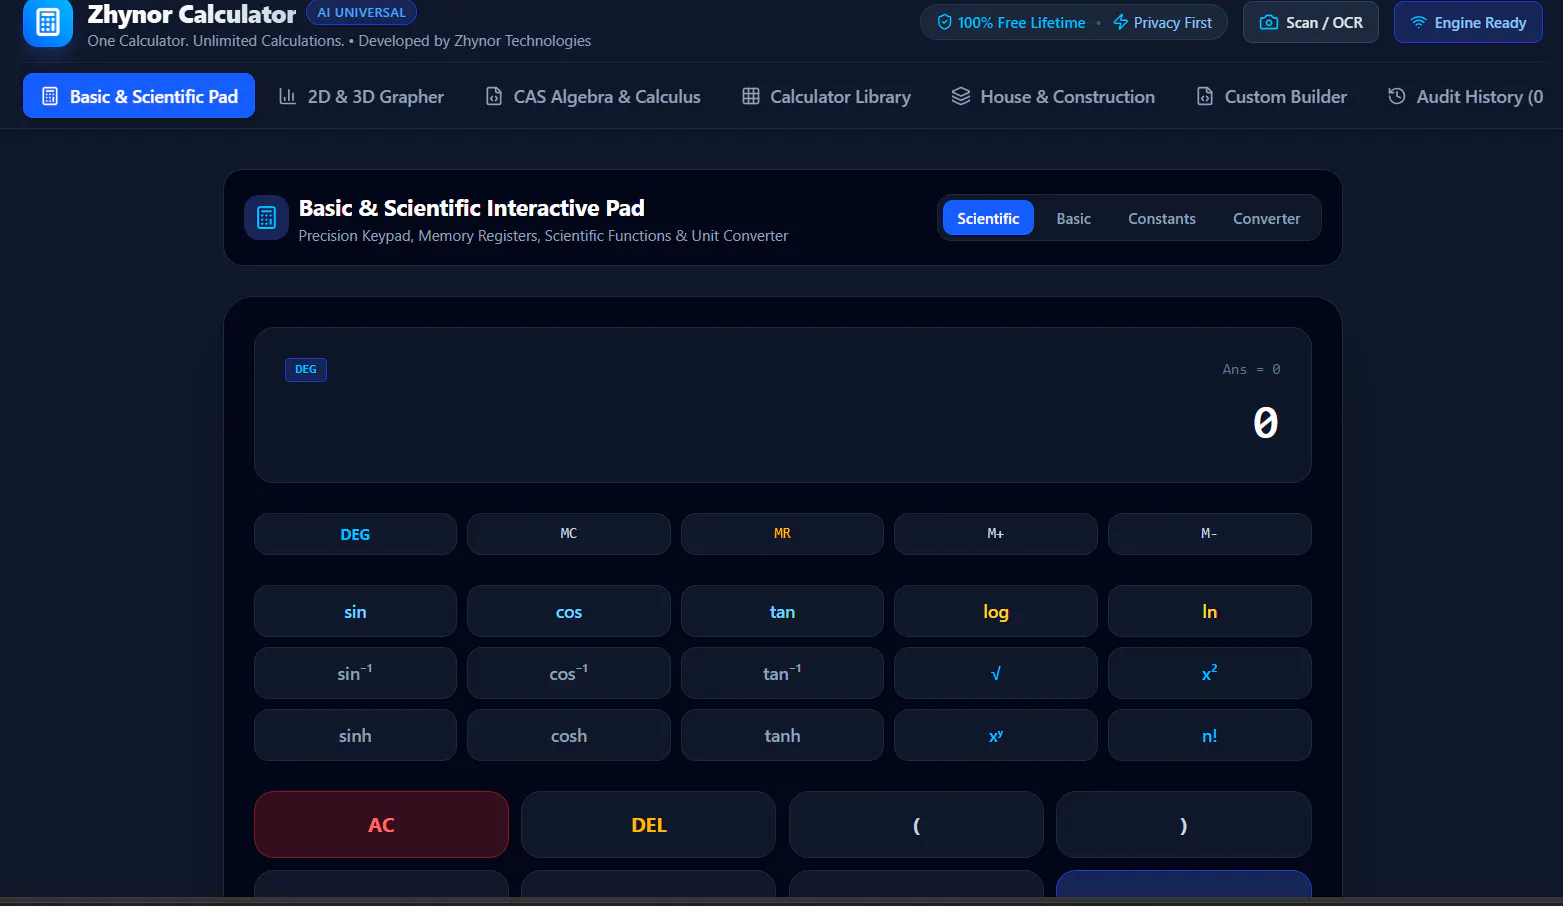
Task: Click the square root key
Action: pyautogui.click(x=995, y=673)
